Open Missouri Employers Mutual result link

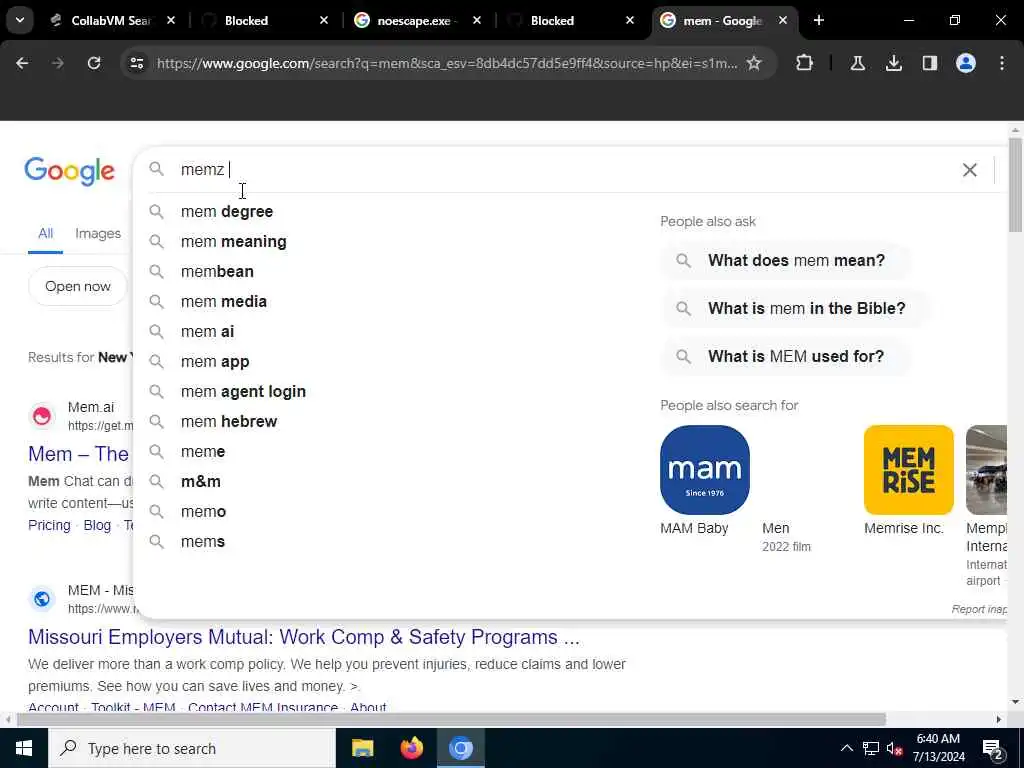(304, 637)
